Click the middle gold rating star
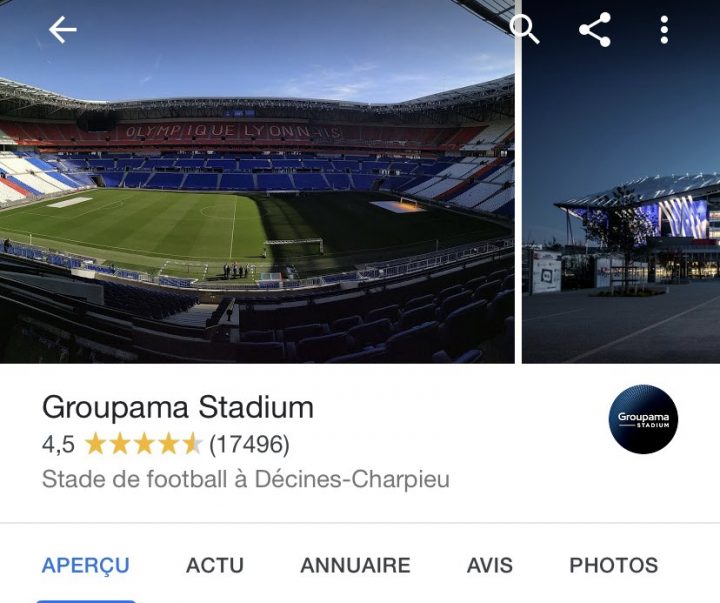 (x=143, y=444)
